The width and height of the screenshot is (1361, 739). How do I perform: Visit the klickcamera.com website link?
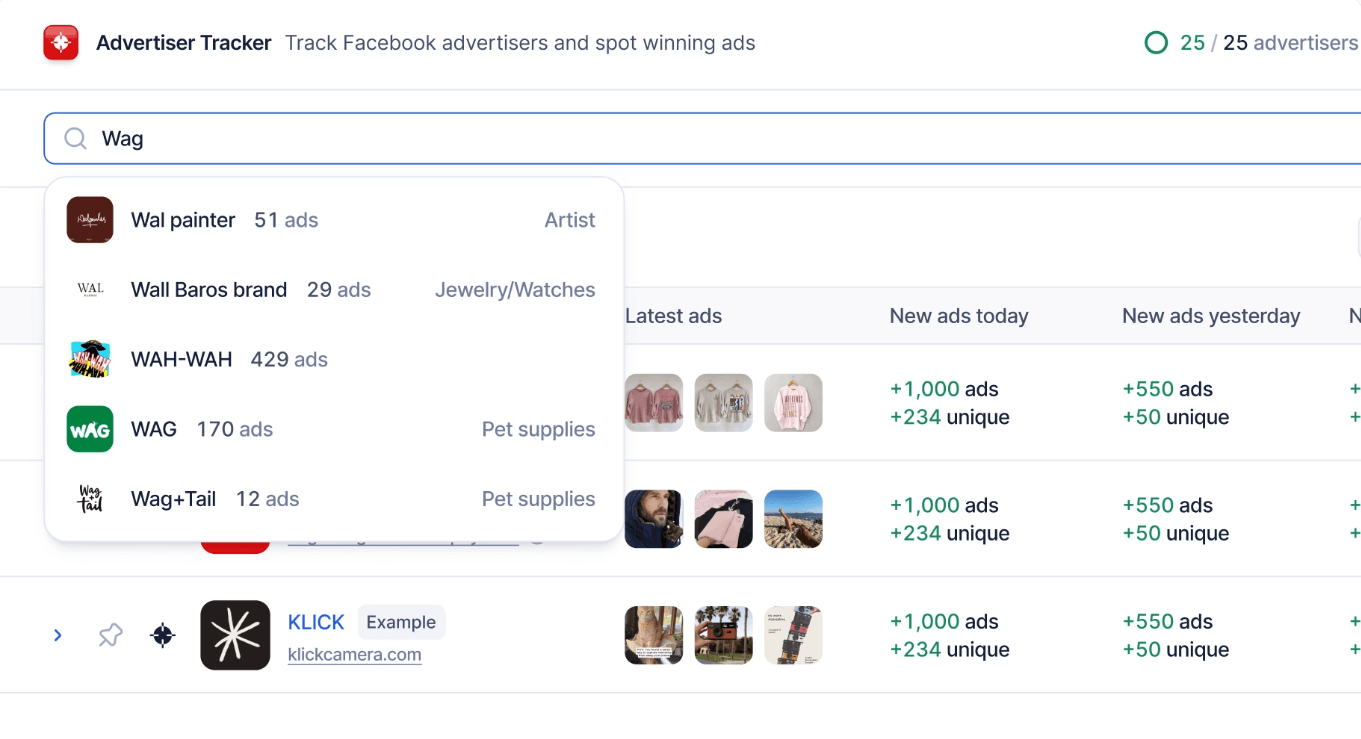[354, 655]
